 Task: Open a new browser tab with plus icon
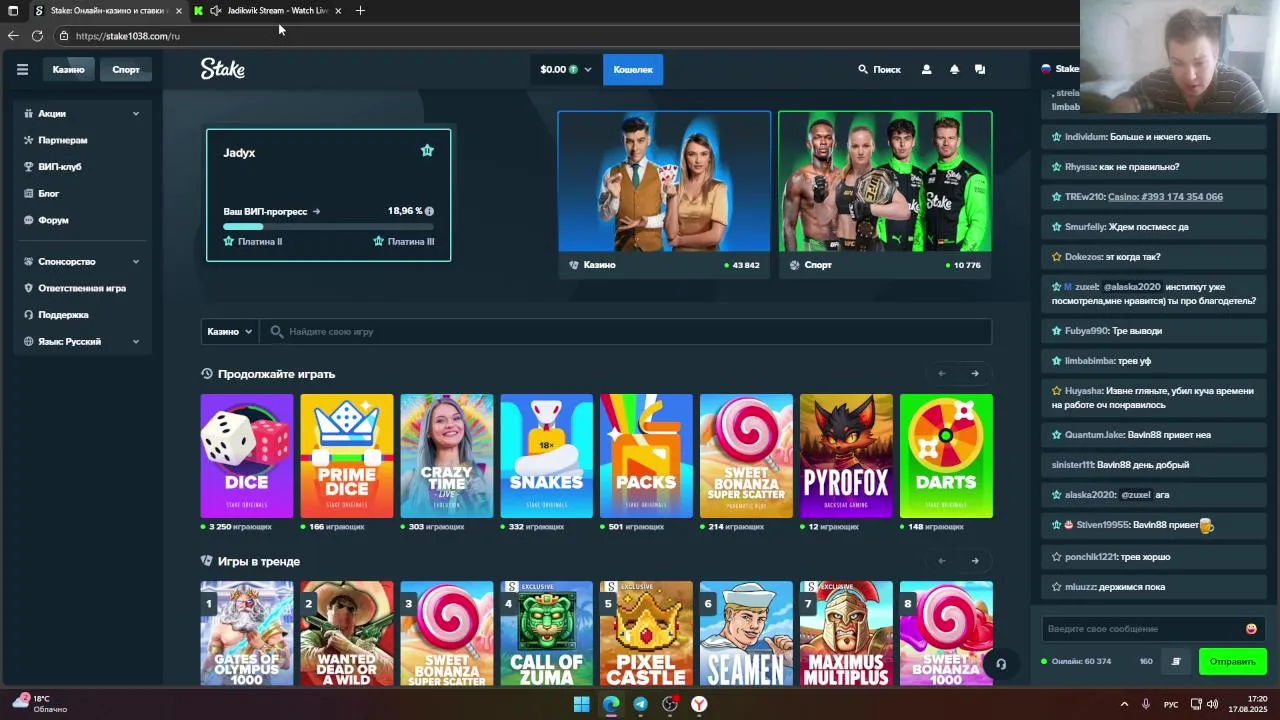(360, 11)
